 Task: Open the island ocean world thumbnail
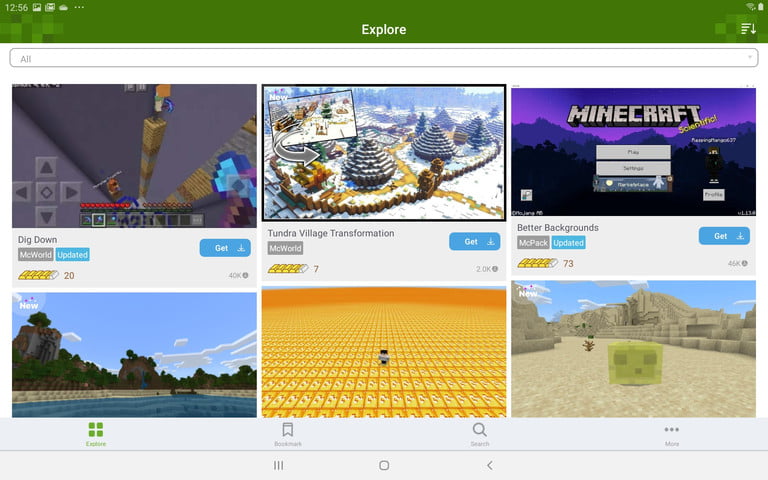(x=134, y=355)
